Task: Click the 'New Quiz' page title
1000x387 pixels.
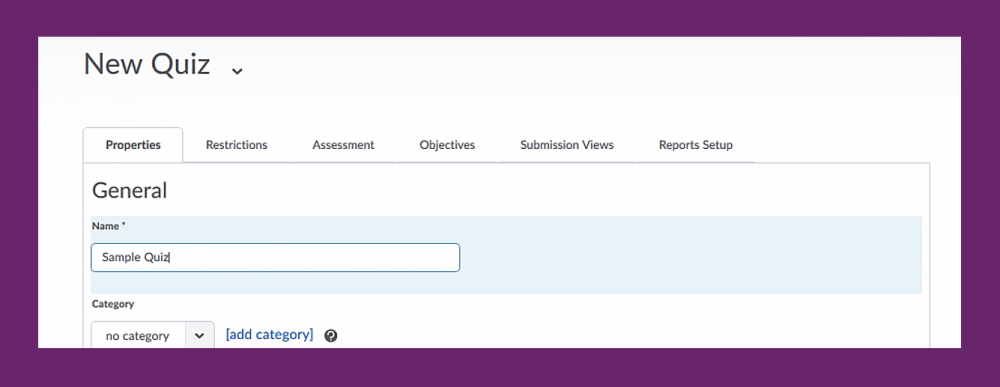Action: click(147, 64)
